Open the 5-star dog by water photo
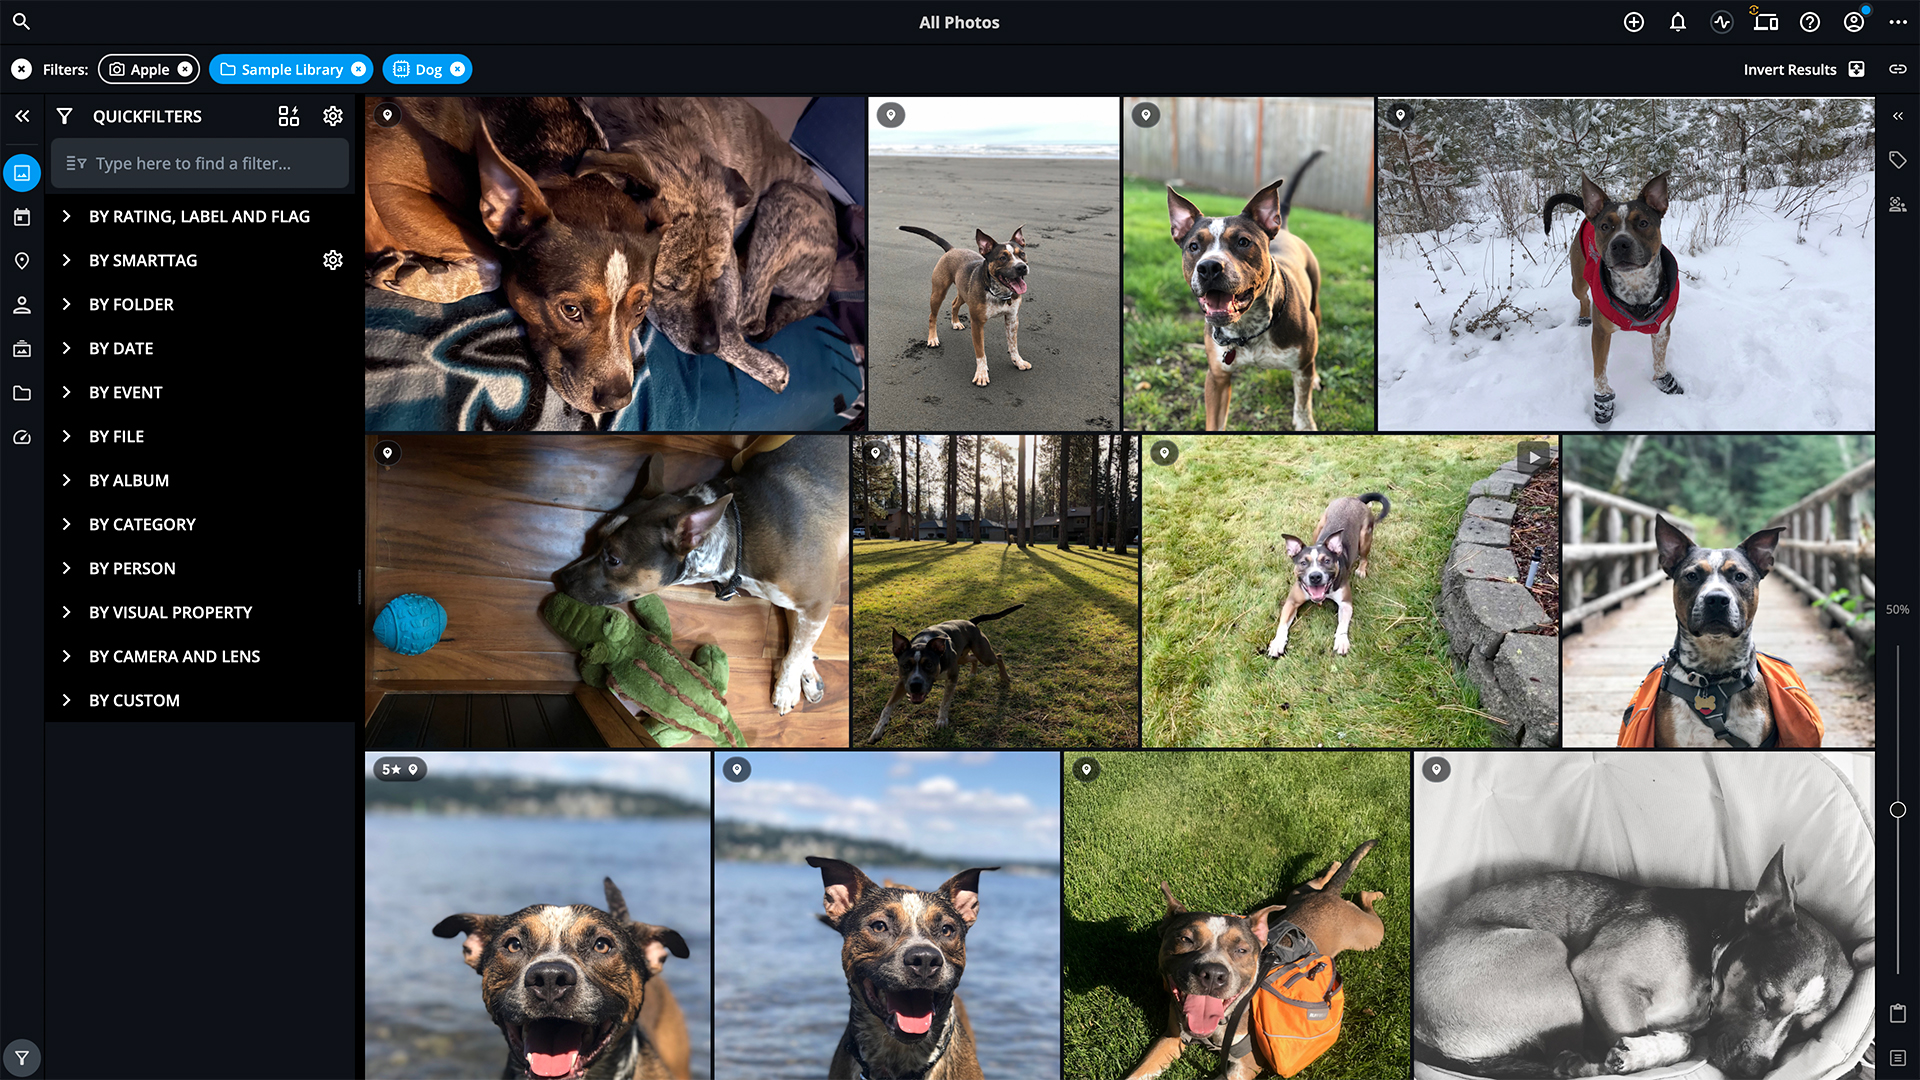The width and height of the screenshot is (1920, 1080). (538, 915)
